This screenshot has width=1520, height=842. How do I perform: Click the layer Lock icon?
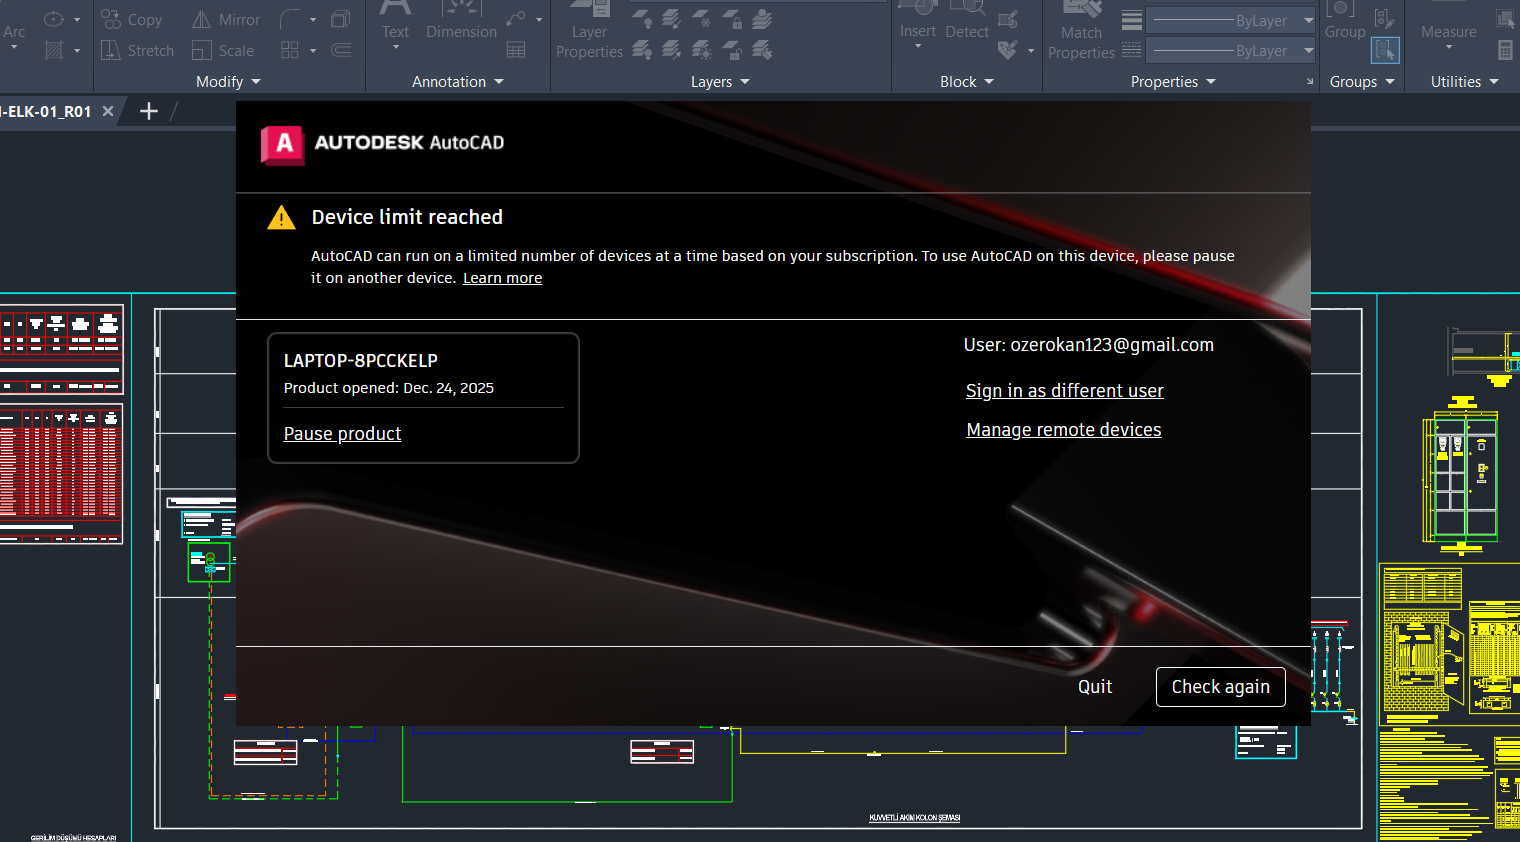tap(732, 19)
